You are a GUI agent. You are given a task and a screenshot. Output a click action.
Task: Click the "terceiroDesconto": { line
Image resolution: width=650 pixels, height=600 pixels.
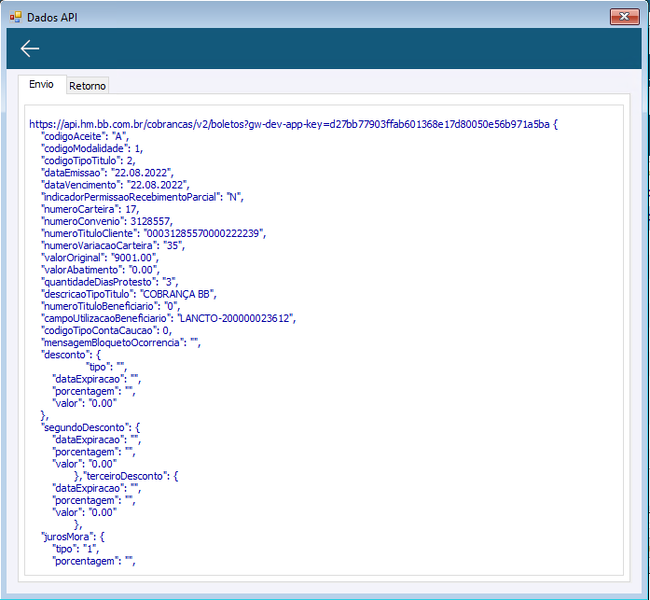point(131,476)
